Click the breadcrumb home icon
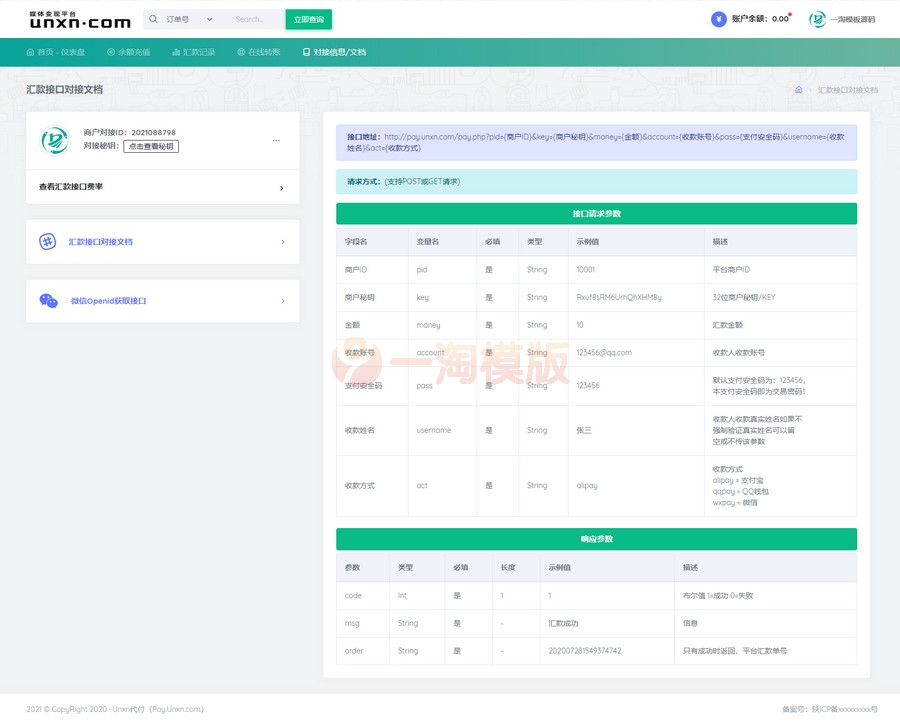The width and height of the screenshot is (900, 726). (x=799, y=90)
